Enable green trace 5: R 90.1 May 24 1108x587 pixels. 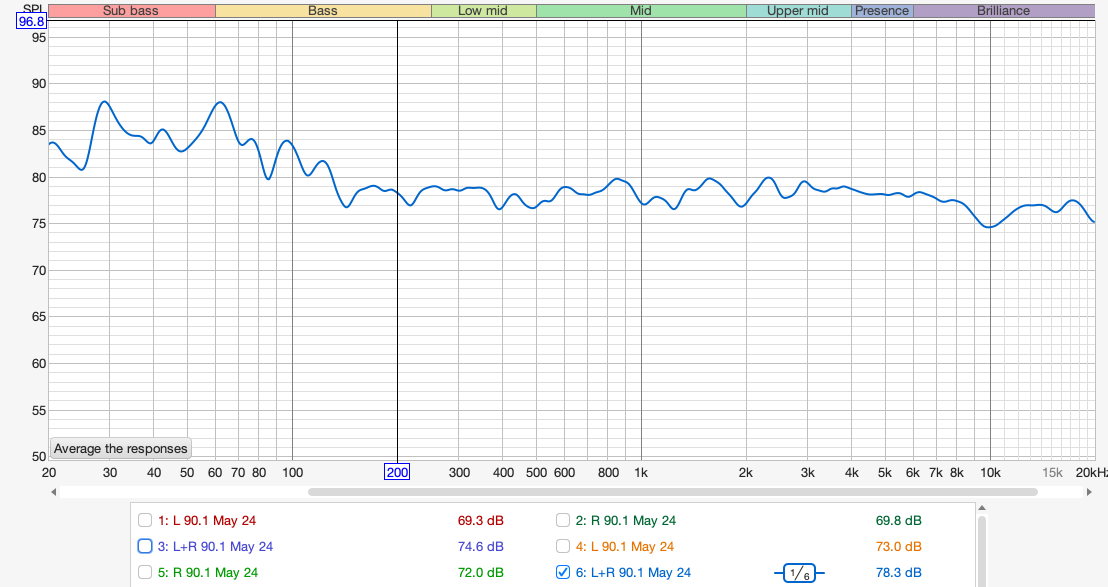point(145,572)
